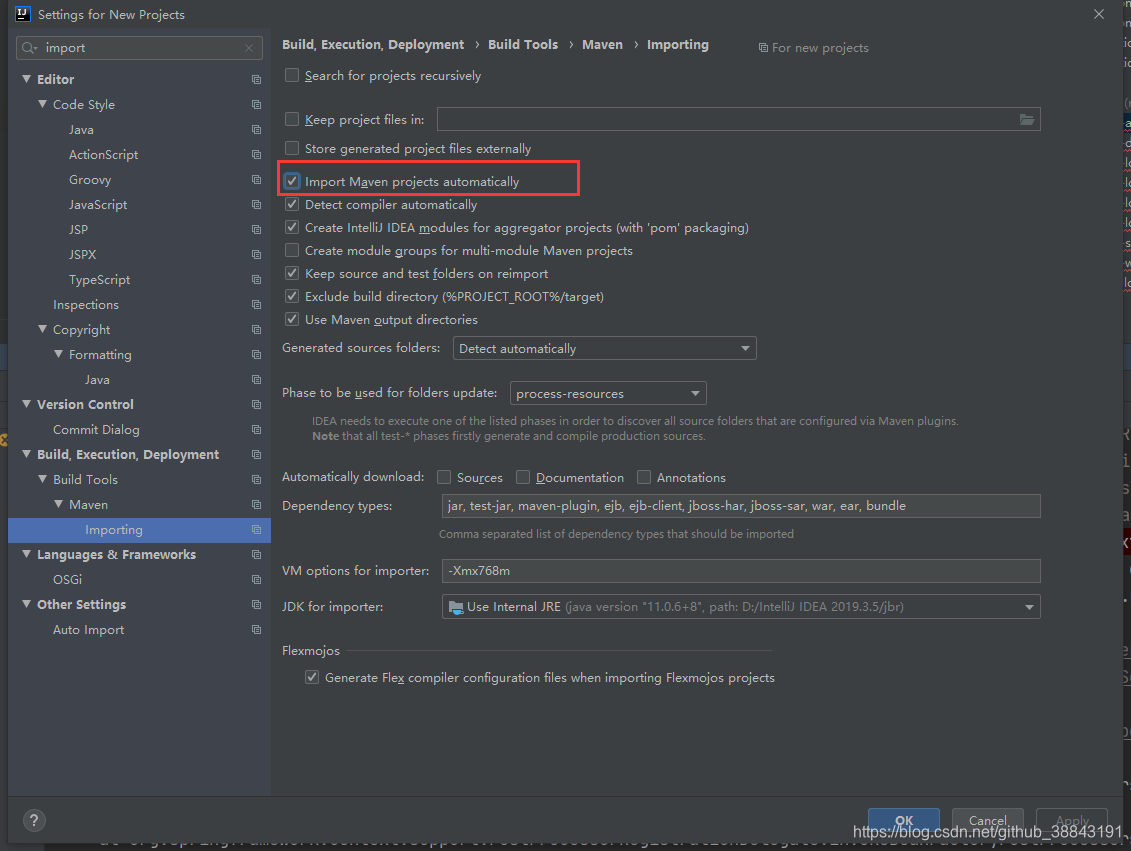This screenshot has height=851, width=1131.
Task: Click the project-level icon beside Maven
Action: click(x=256, y=505)
